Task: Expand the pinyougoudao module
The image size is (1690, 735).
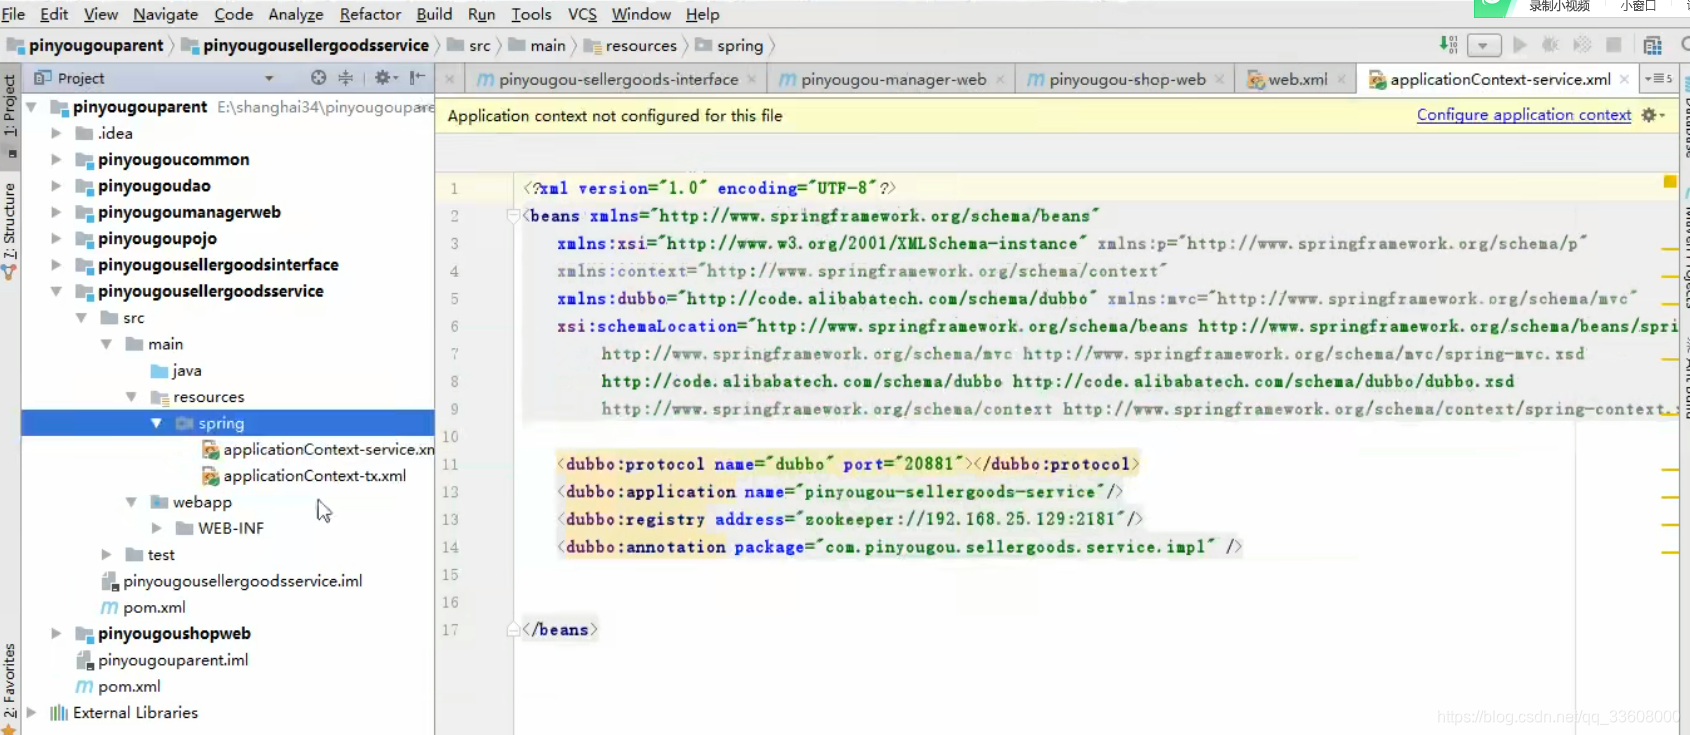Action: point(56,186)
